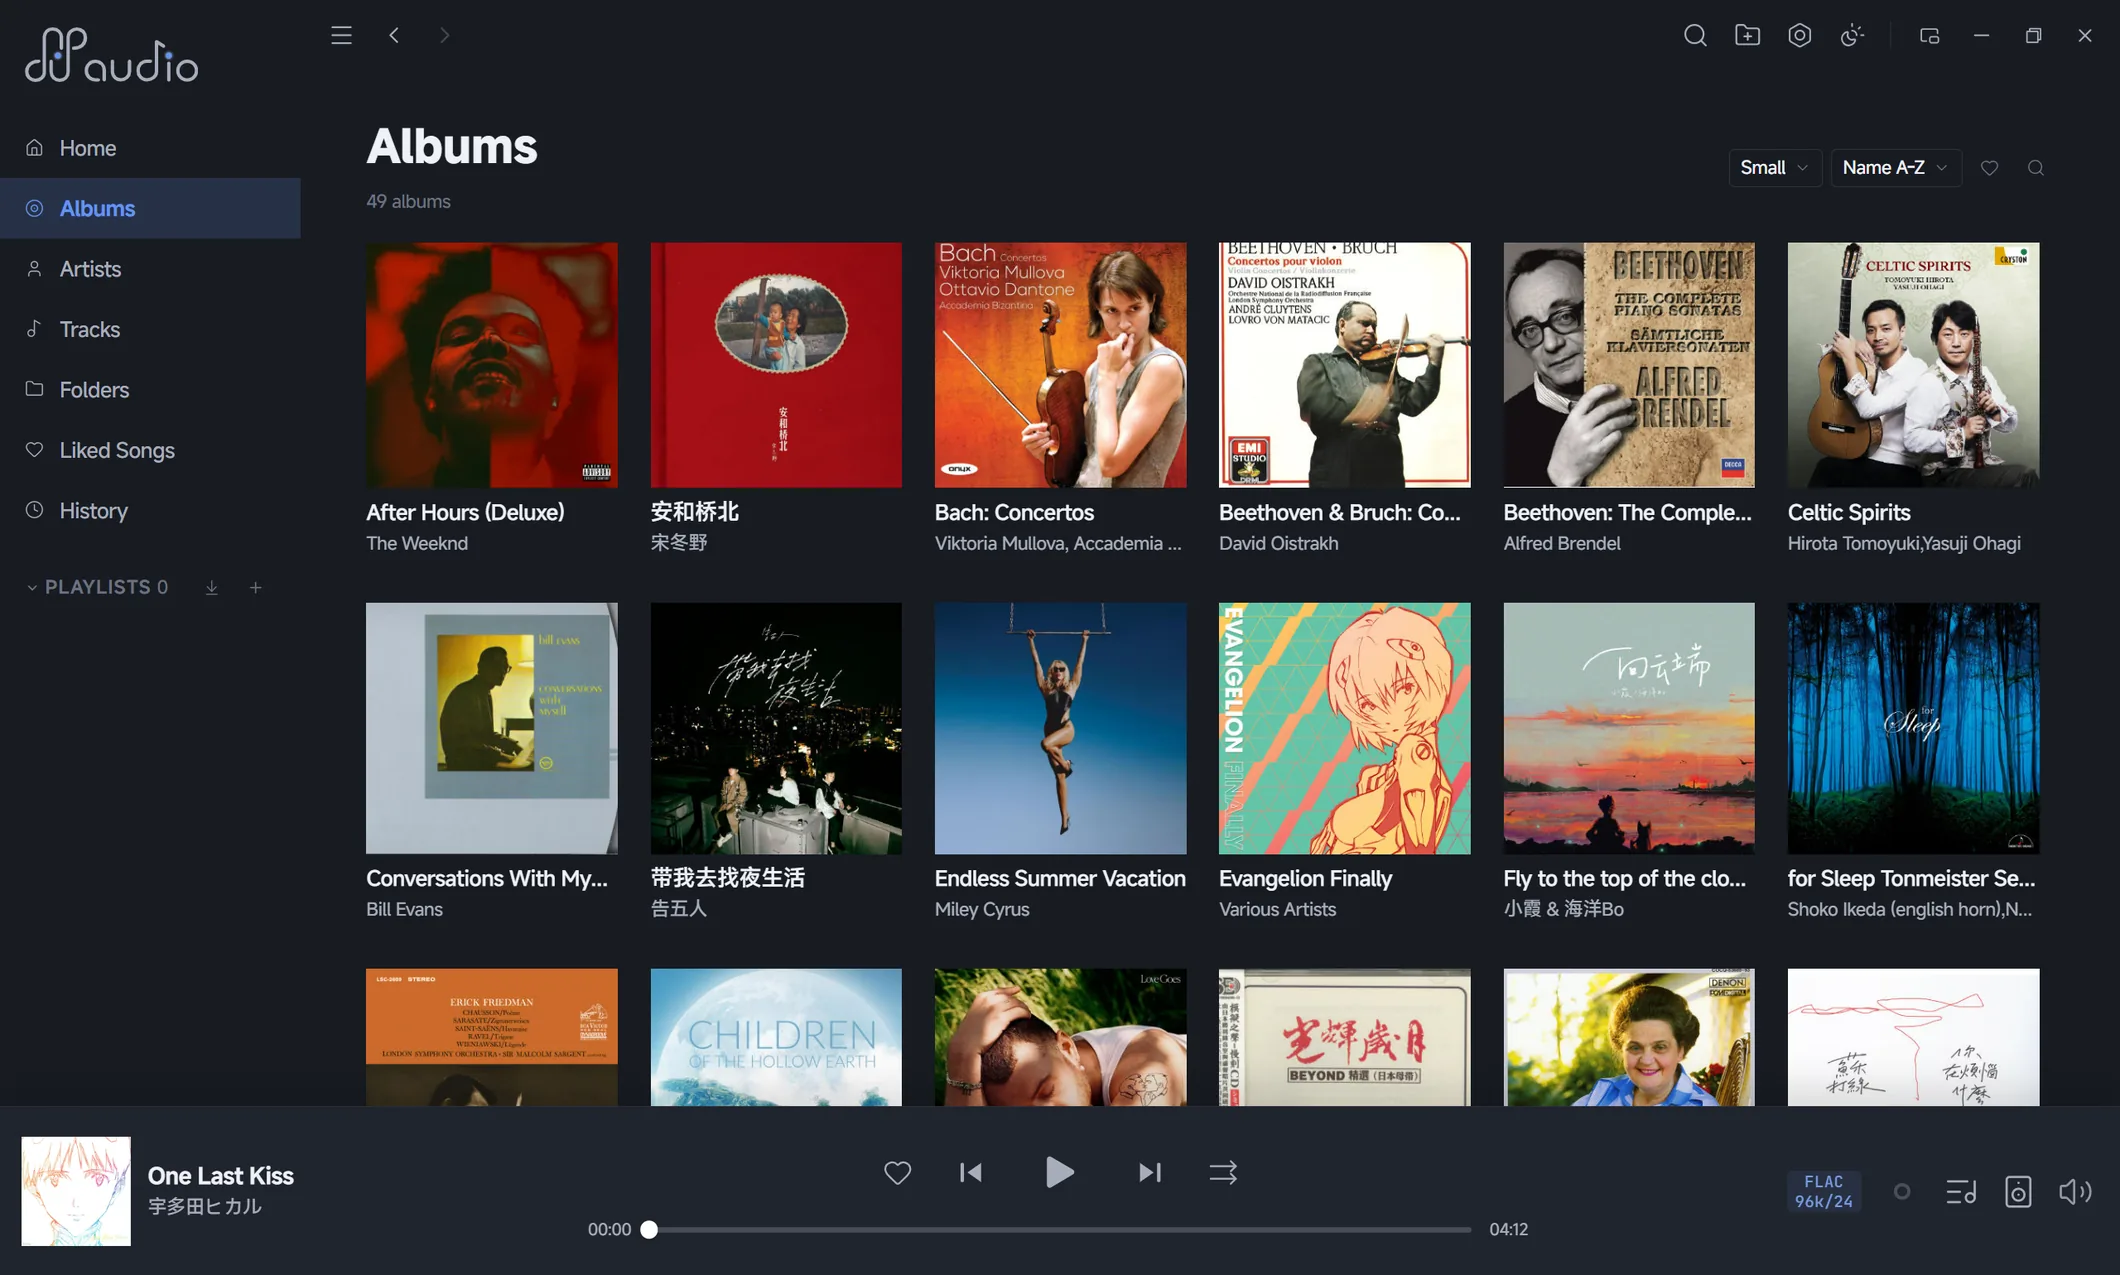Toggle the dark/light theme icon
2120x1275 pixels.
1852,36
